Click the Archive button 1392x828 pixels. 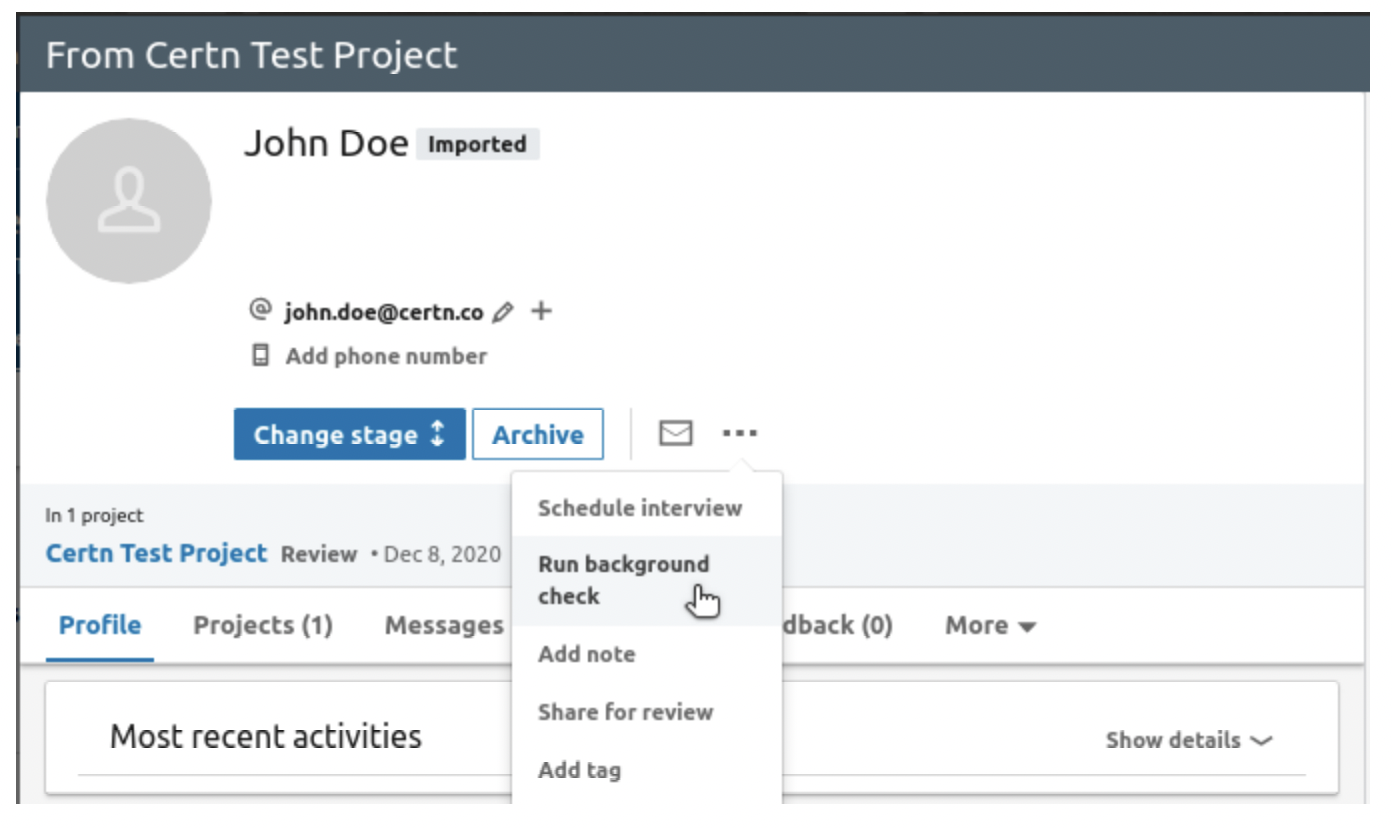coord(538,434)
